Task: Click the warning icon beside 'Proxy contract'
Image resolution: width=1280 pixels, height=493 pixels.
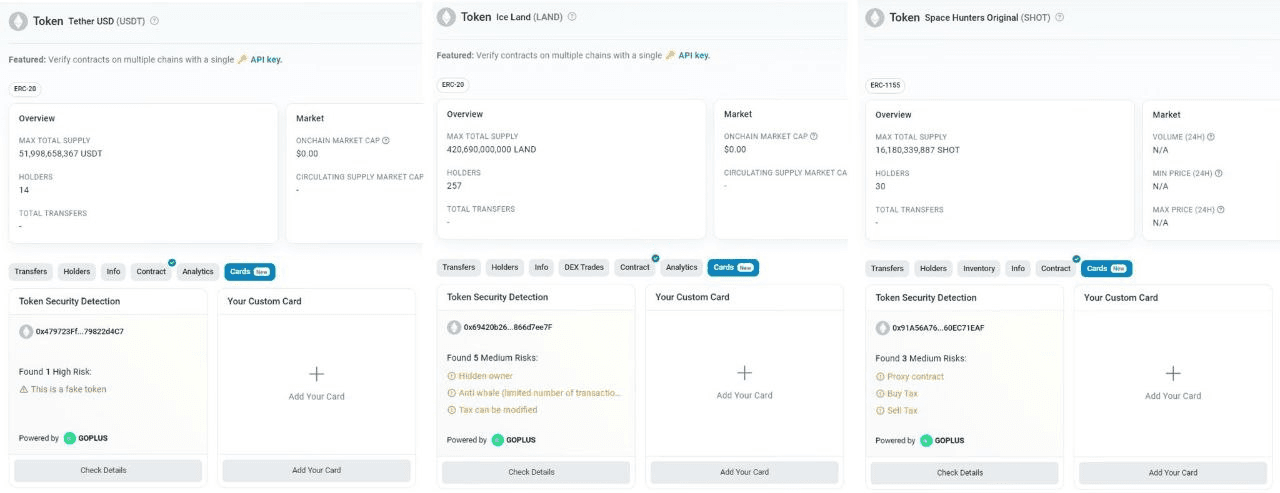Action: [880, 377]
